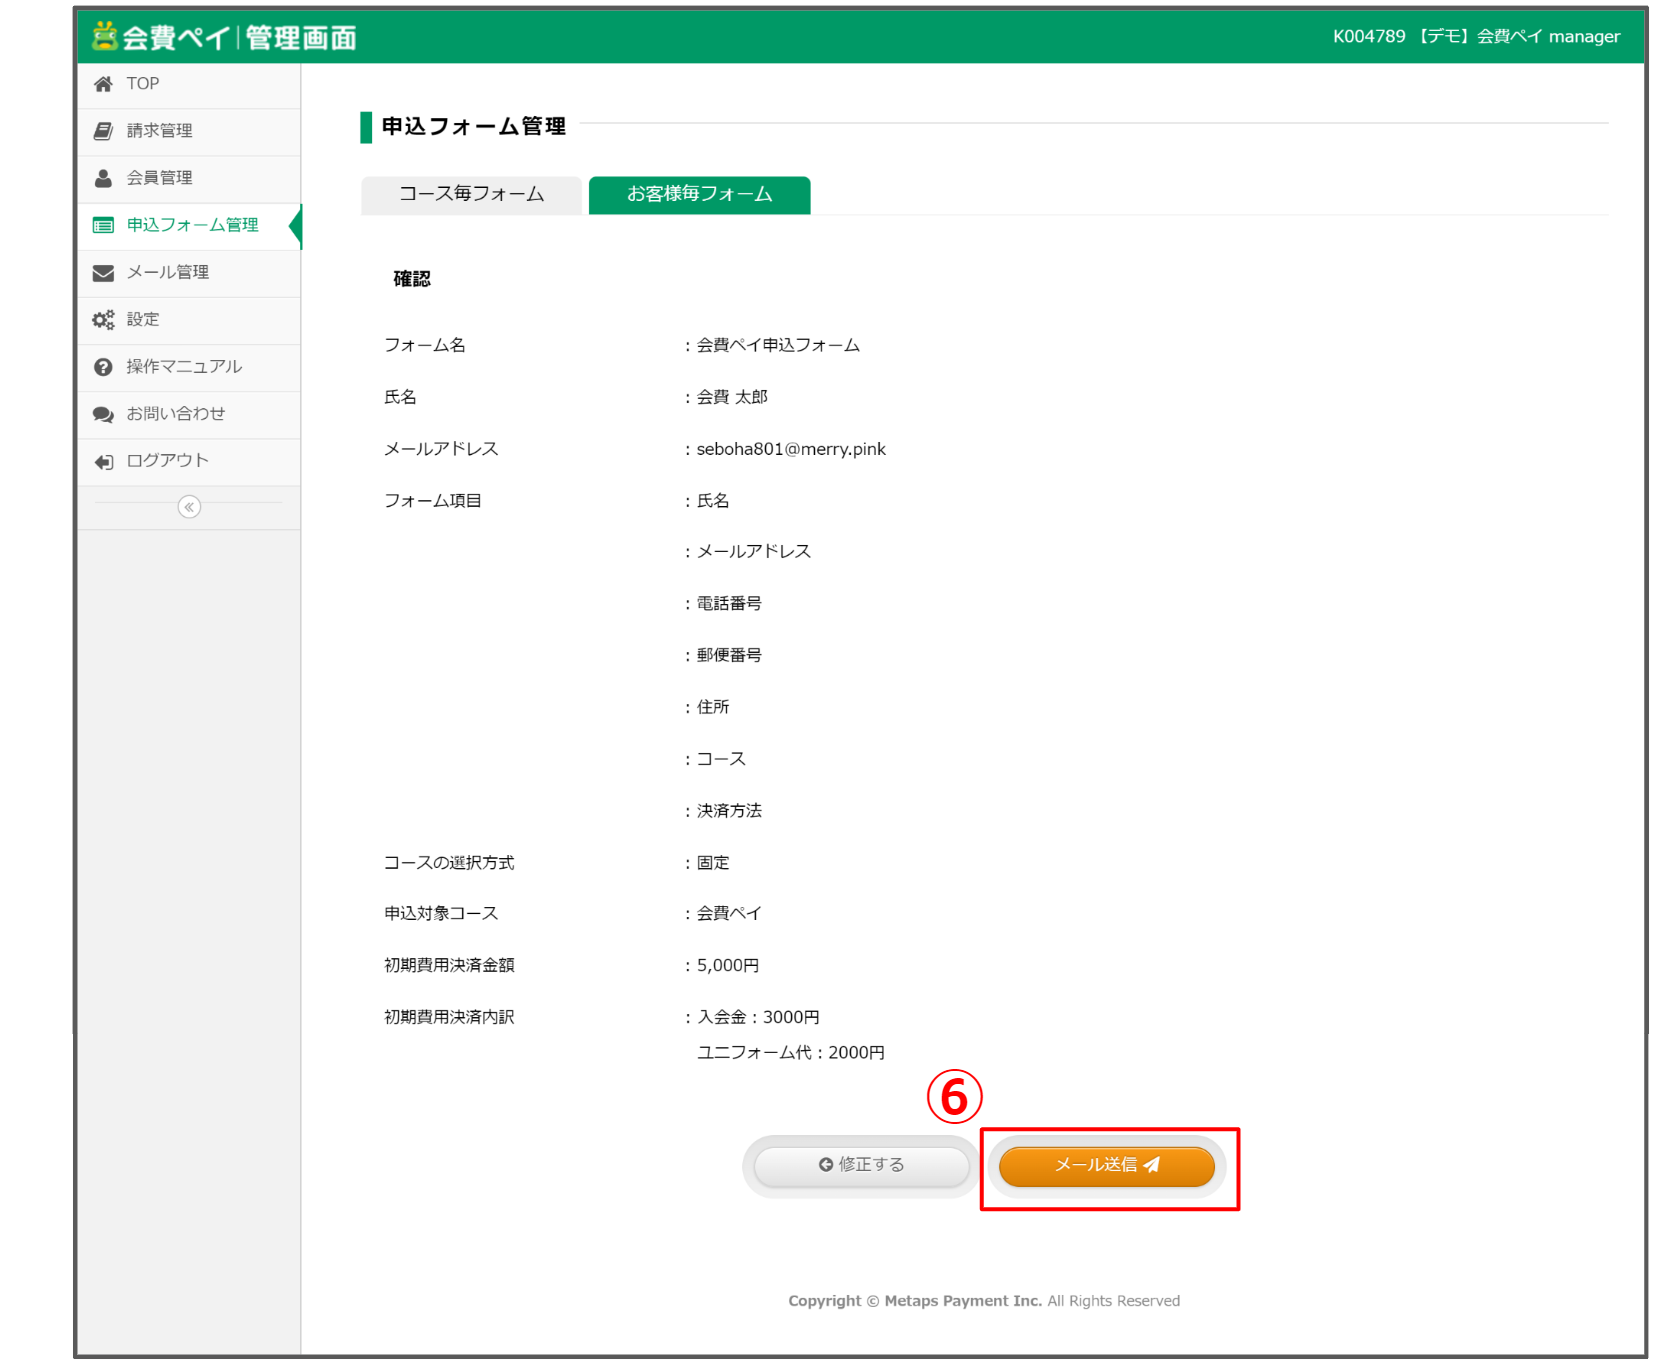Click the orange メール送信 button
This screenshot has width=1654, height=1362.
1106,1164
